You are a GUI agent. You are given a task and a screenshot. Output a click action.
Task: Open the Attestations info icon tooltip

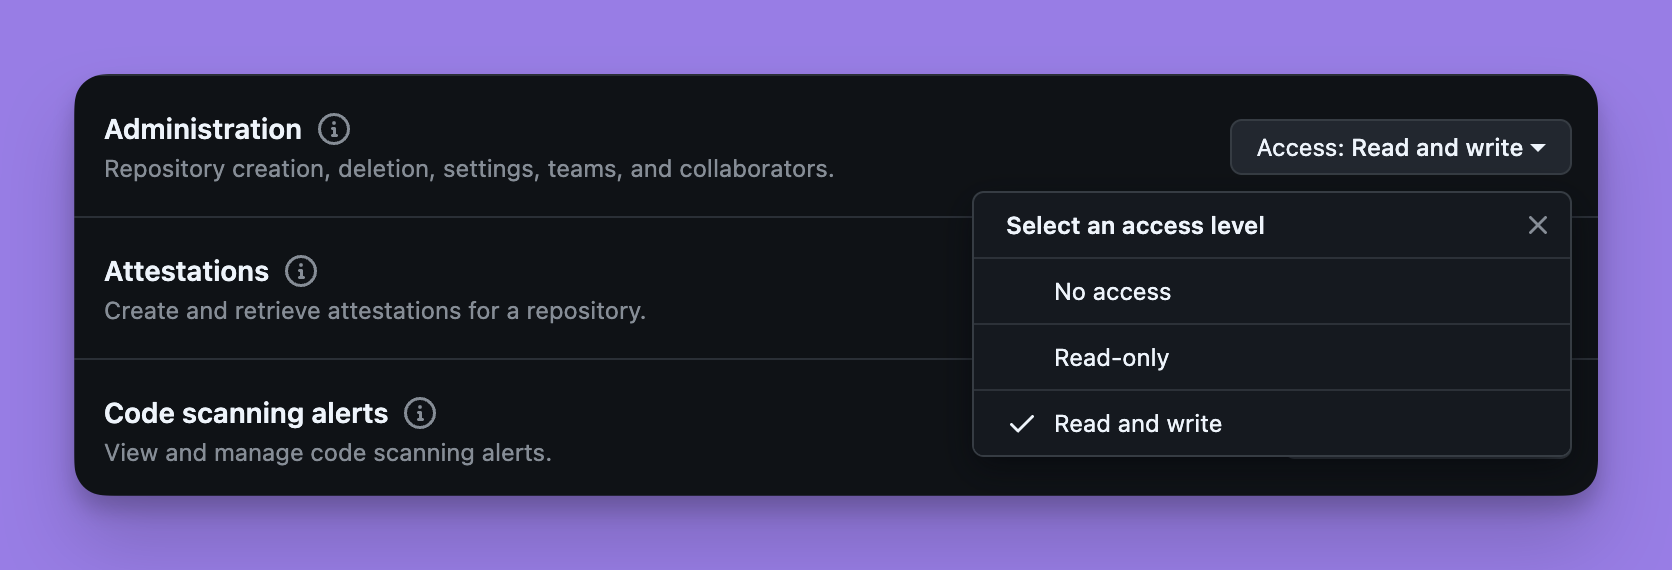[x=301, y=271]
